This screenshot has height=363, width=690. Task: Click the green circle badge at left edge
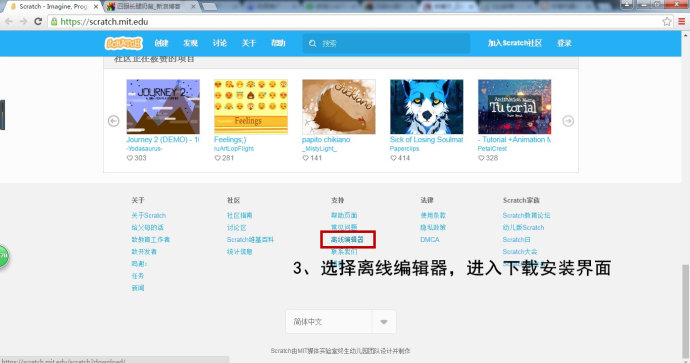tap(4, 256)
